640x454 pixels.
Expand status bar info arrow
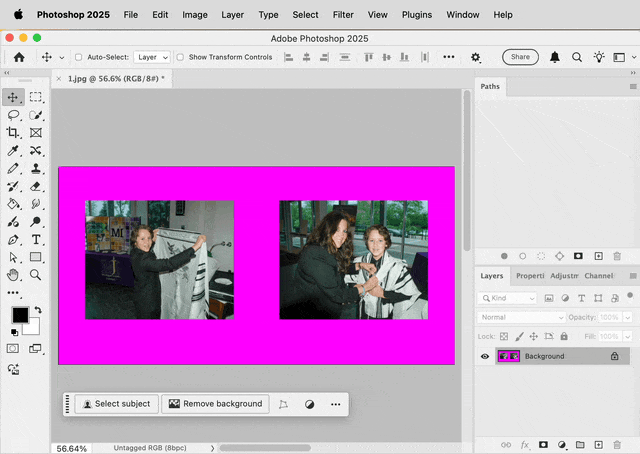(x=212, y=448)
